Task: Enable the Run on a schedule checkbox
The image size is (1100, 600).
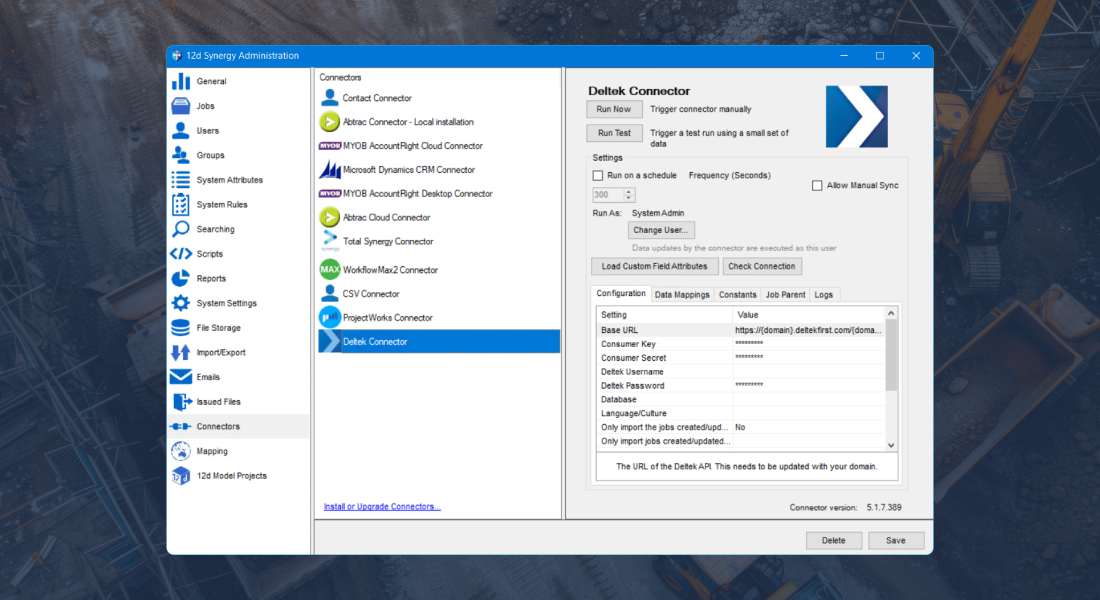Action: tap(598, 176)
